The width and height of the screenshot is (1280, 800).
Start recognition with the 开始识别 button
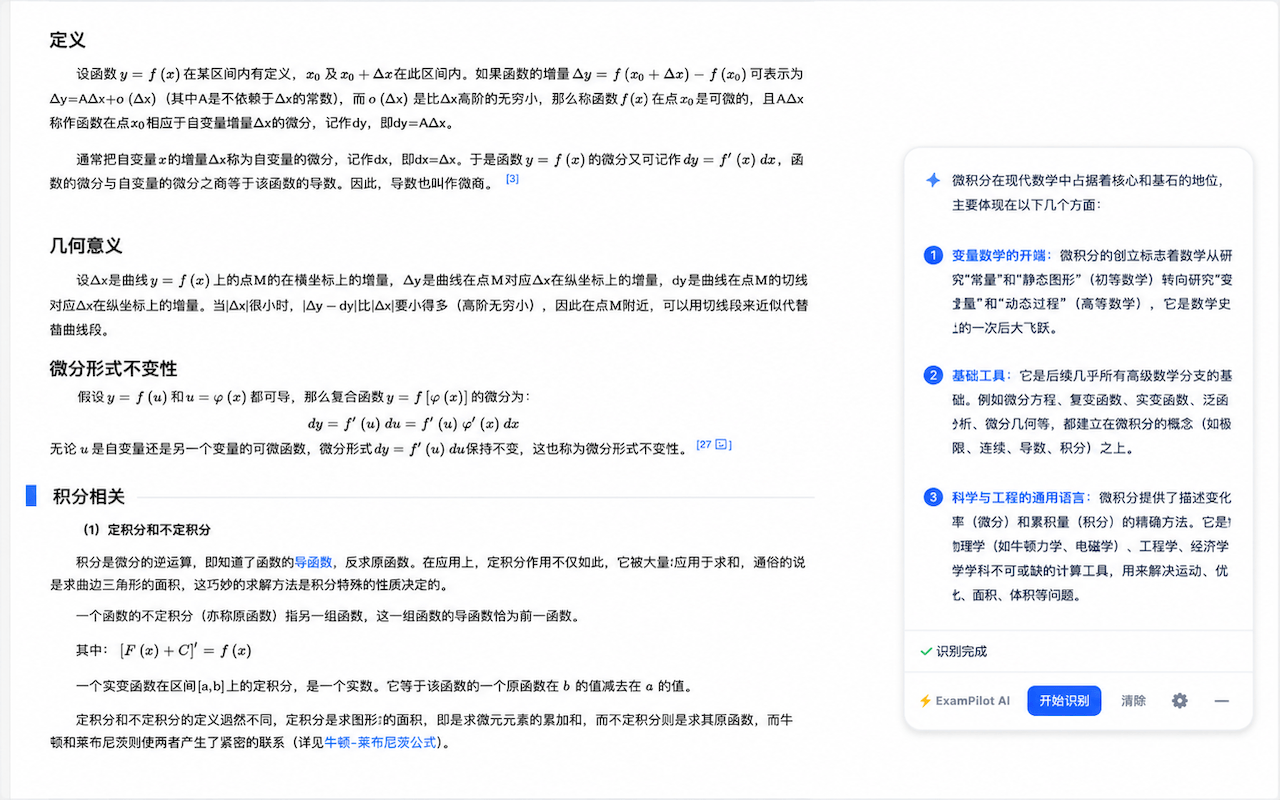coord(1064,701)
